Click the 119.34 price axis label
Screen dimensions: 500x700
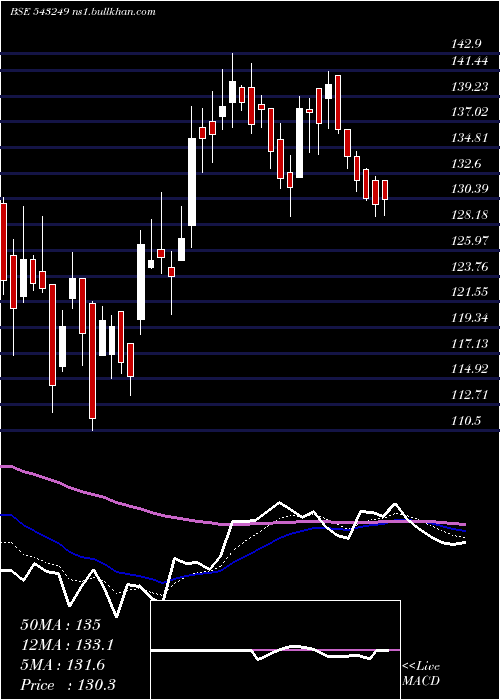click(x=470, y=318)
